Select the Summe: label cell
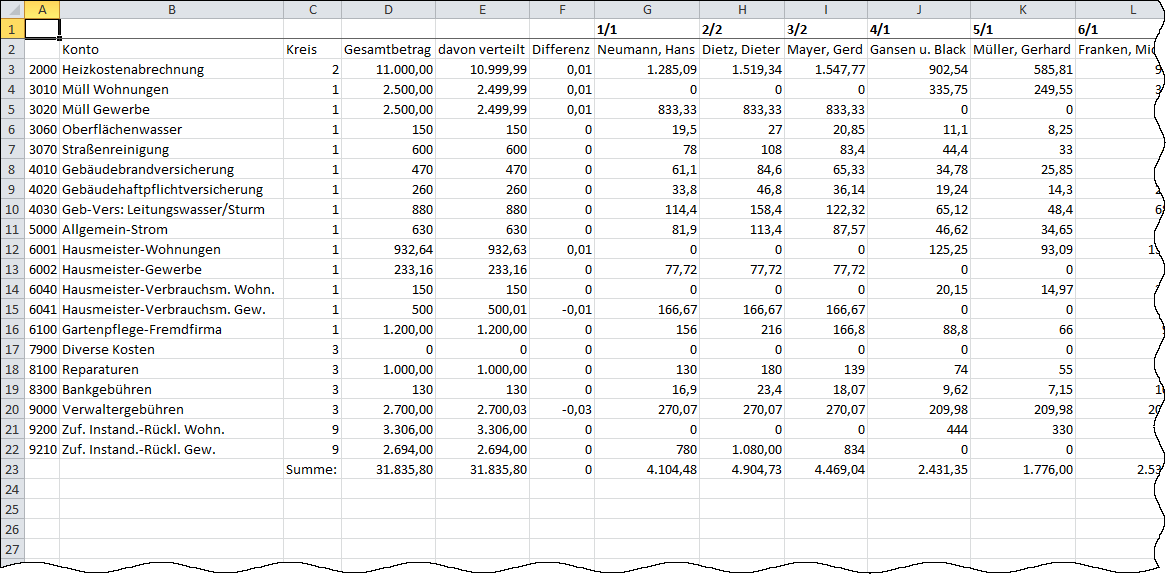The height and width of the screenshot is (574, 1166). point(312,469)
